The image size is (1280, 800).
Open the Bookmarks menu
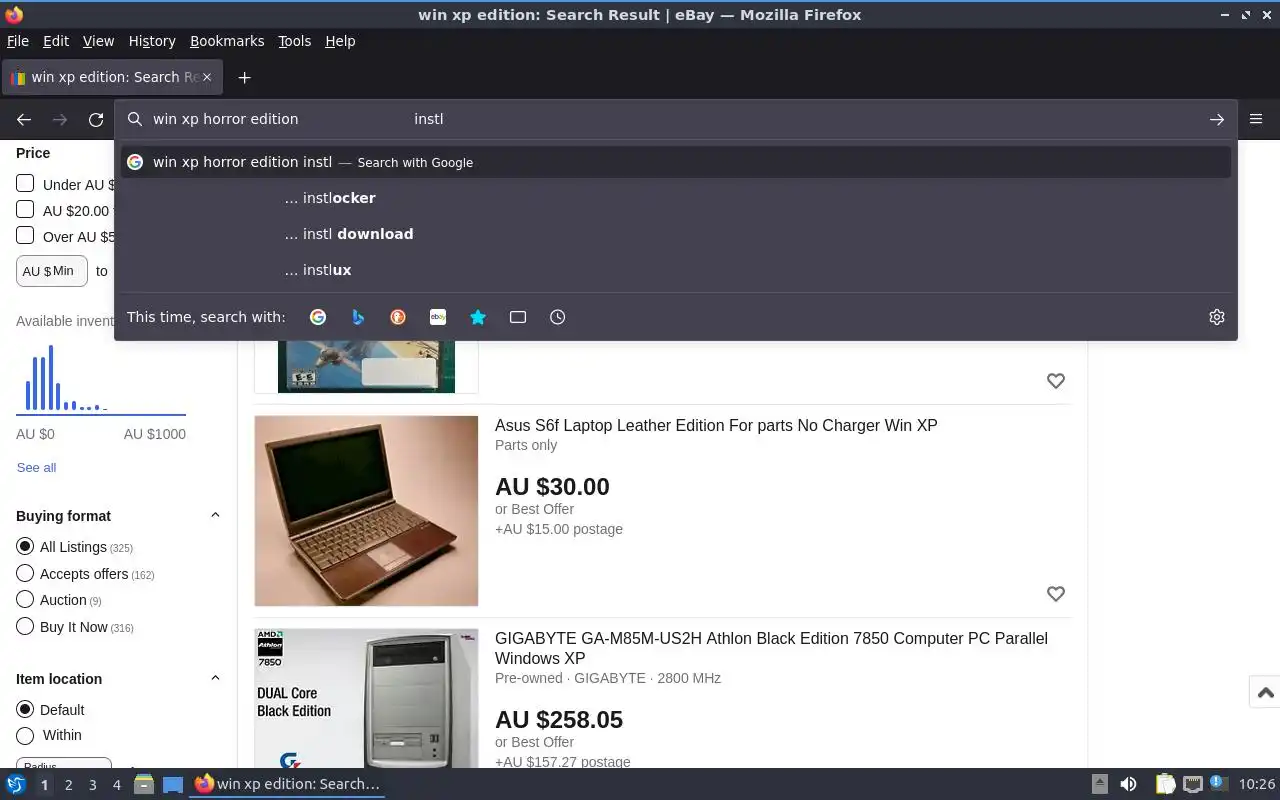click(227, 41)
